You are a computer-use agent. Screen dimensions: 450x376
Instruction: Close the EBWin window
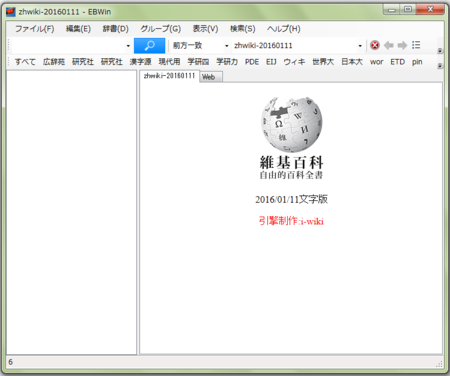[x=430, y=9]
